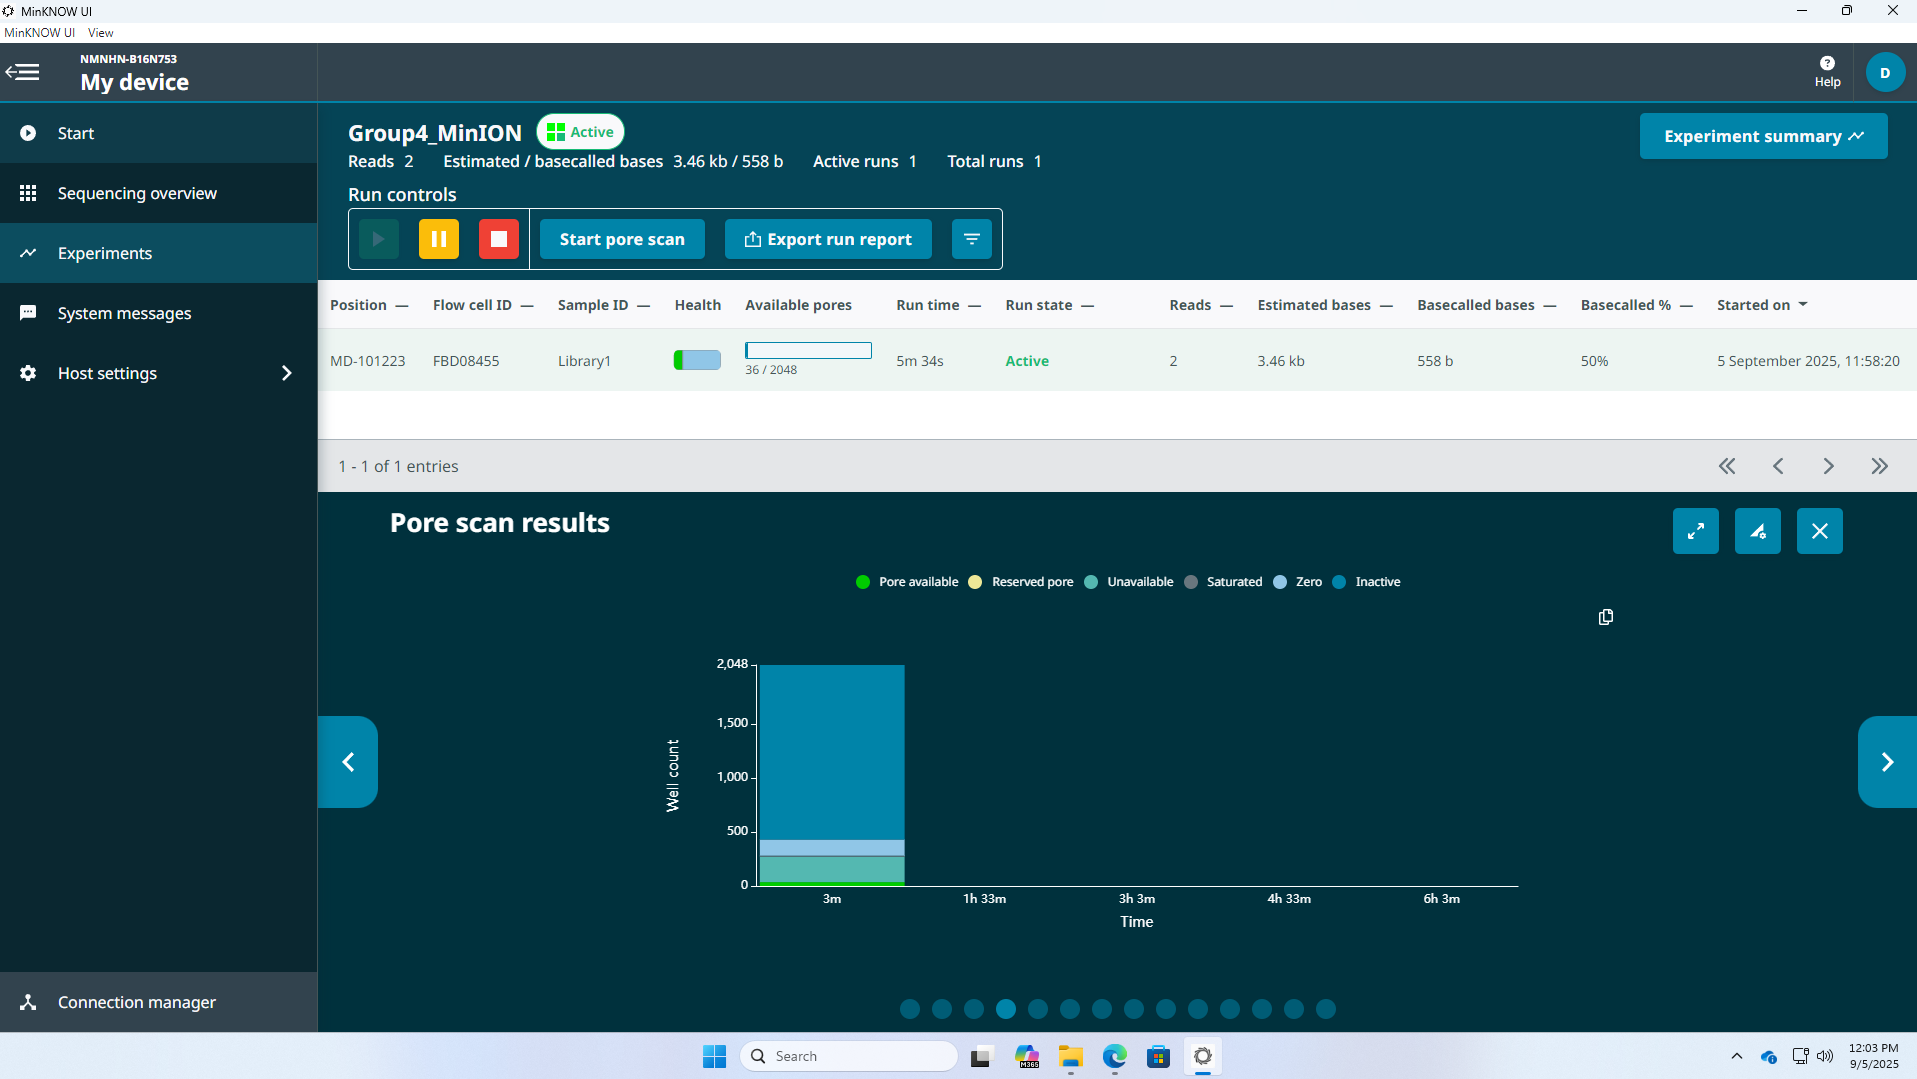
Task: Open Sequencing overview page
Action: pyautogui.click(x=137, y=193)
